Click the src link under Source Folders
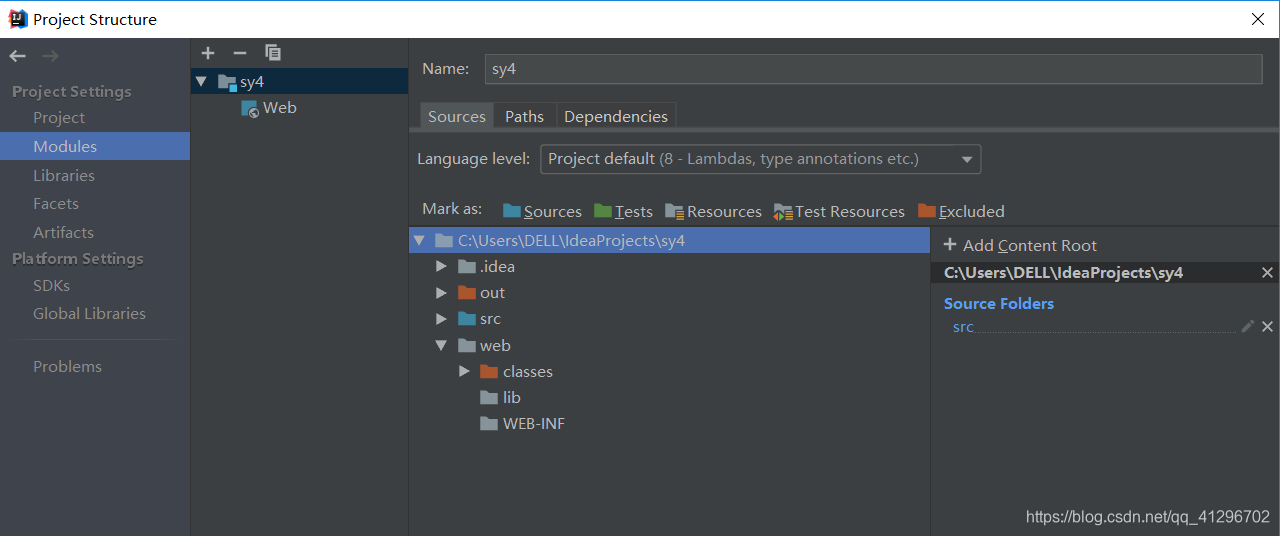The height and width of the screenshot is (536, 1280). coord(963,327)
